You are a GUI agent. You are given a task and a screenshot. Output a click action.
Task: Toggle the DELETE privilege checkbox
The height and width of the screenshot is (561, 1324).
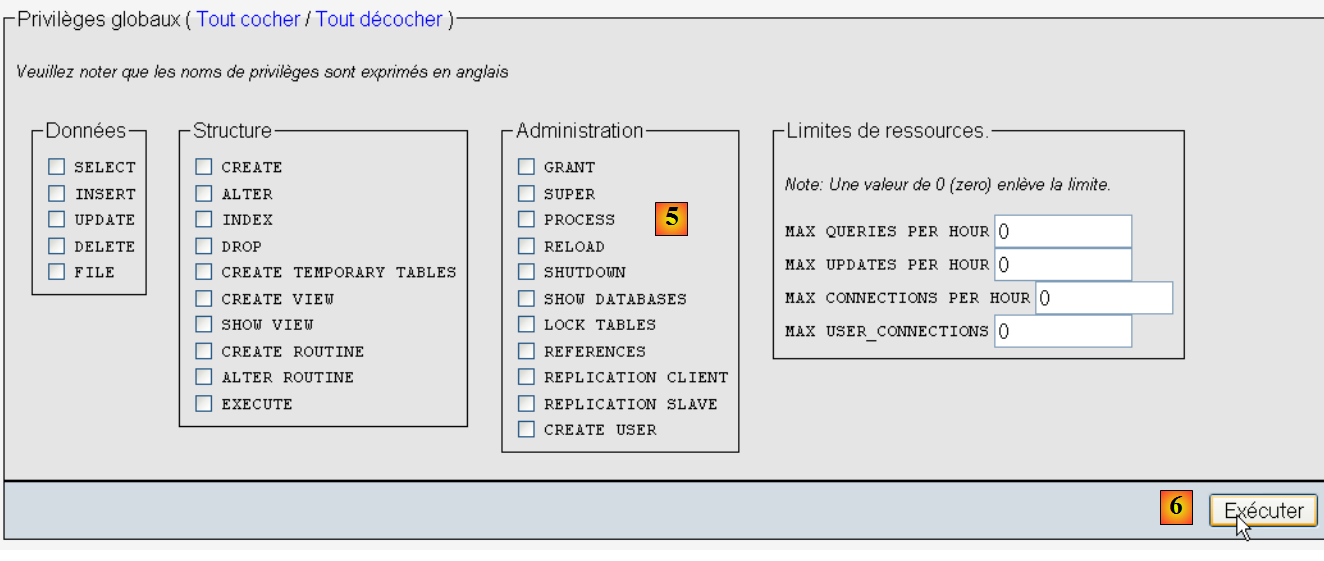point(57,246)
